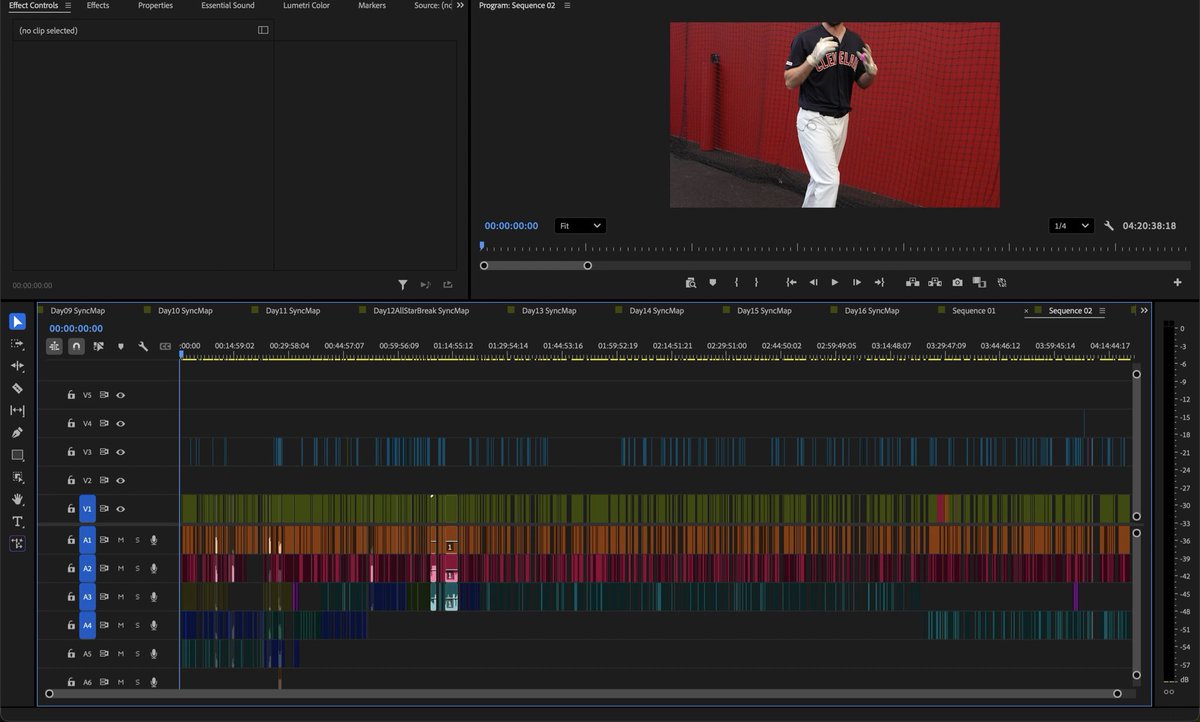The image size is (1200, 722).
Task: Open Effect Controls panel menu
Action: click(x=68, y=5)
